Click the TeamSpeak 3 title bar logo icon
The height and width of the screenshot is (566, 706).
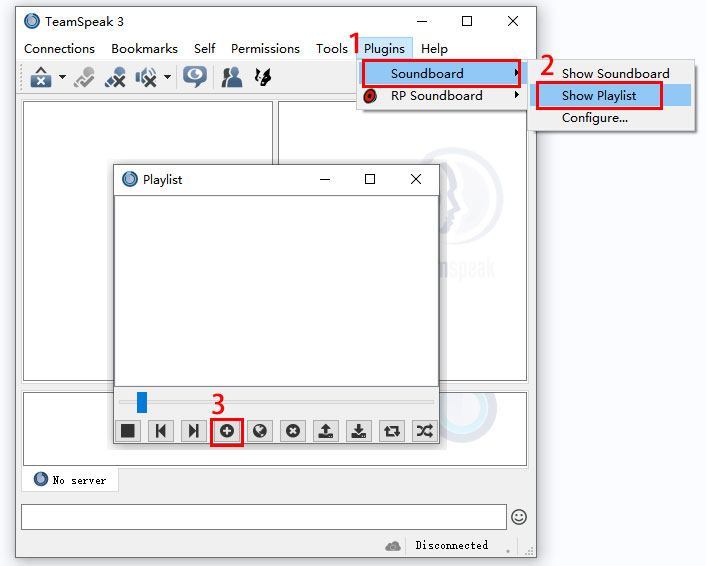(x=32, y=21)
